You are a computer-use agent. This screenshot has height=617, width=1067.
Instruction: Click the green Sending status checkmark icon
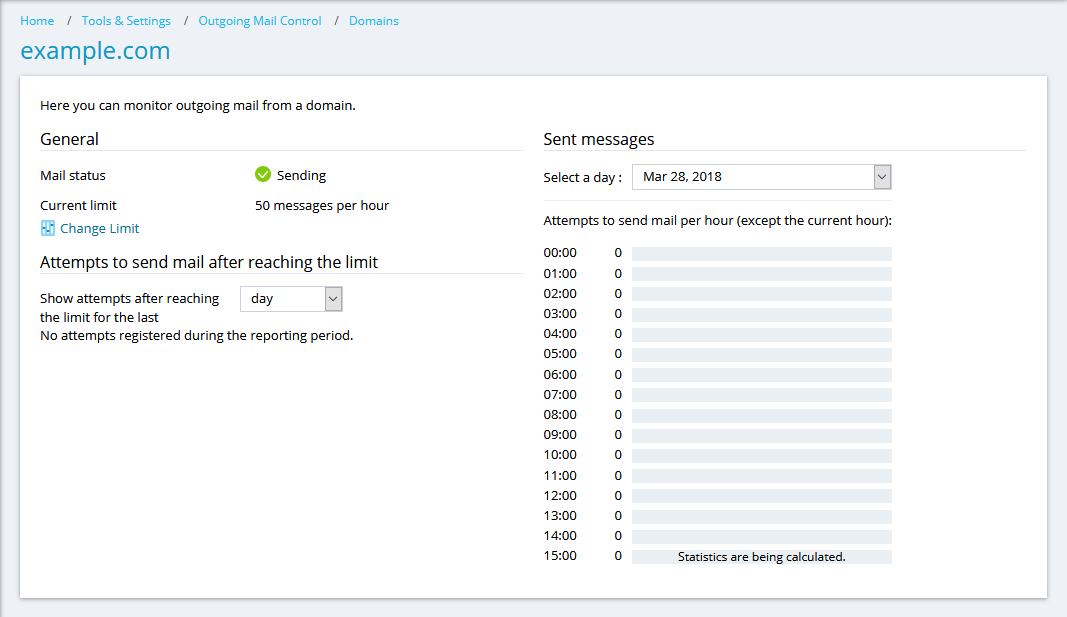click(263, 175)
